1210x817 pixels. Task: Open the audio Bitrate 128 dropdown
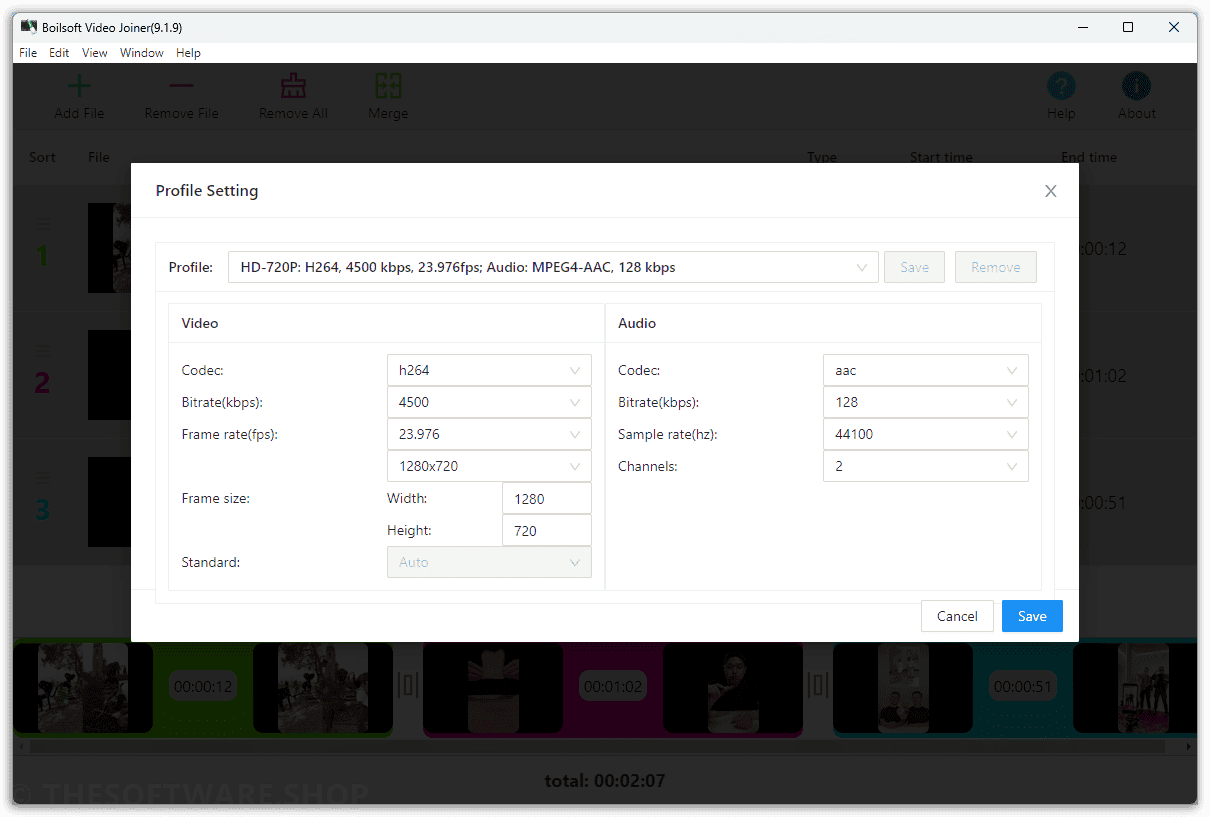click(x=926, y=402)
